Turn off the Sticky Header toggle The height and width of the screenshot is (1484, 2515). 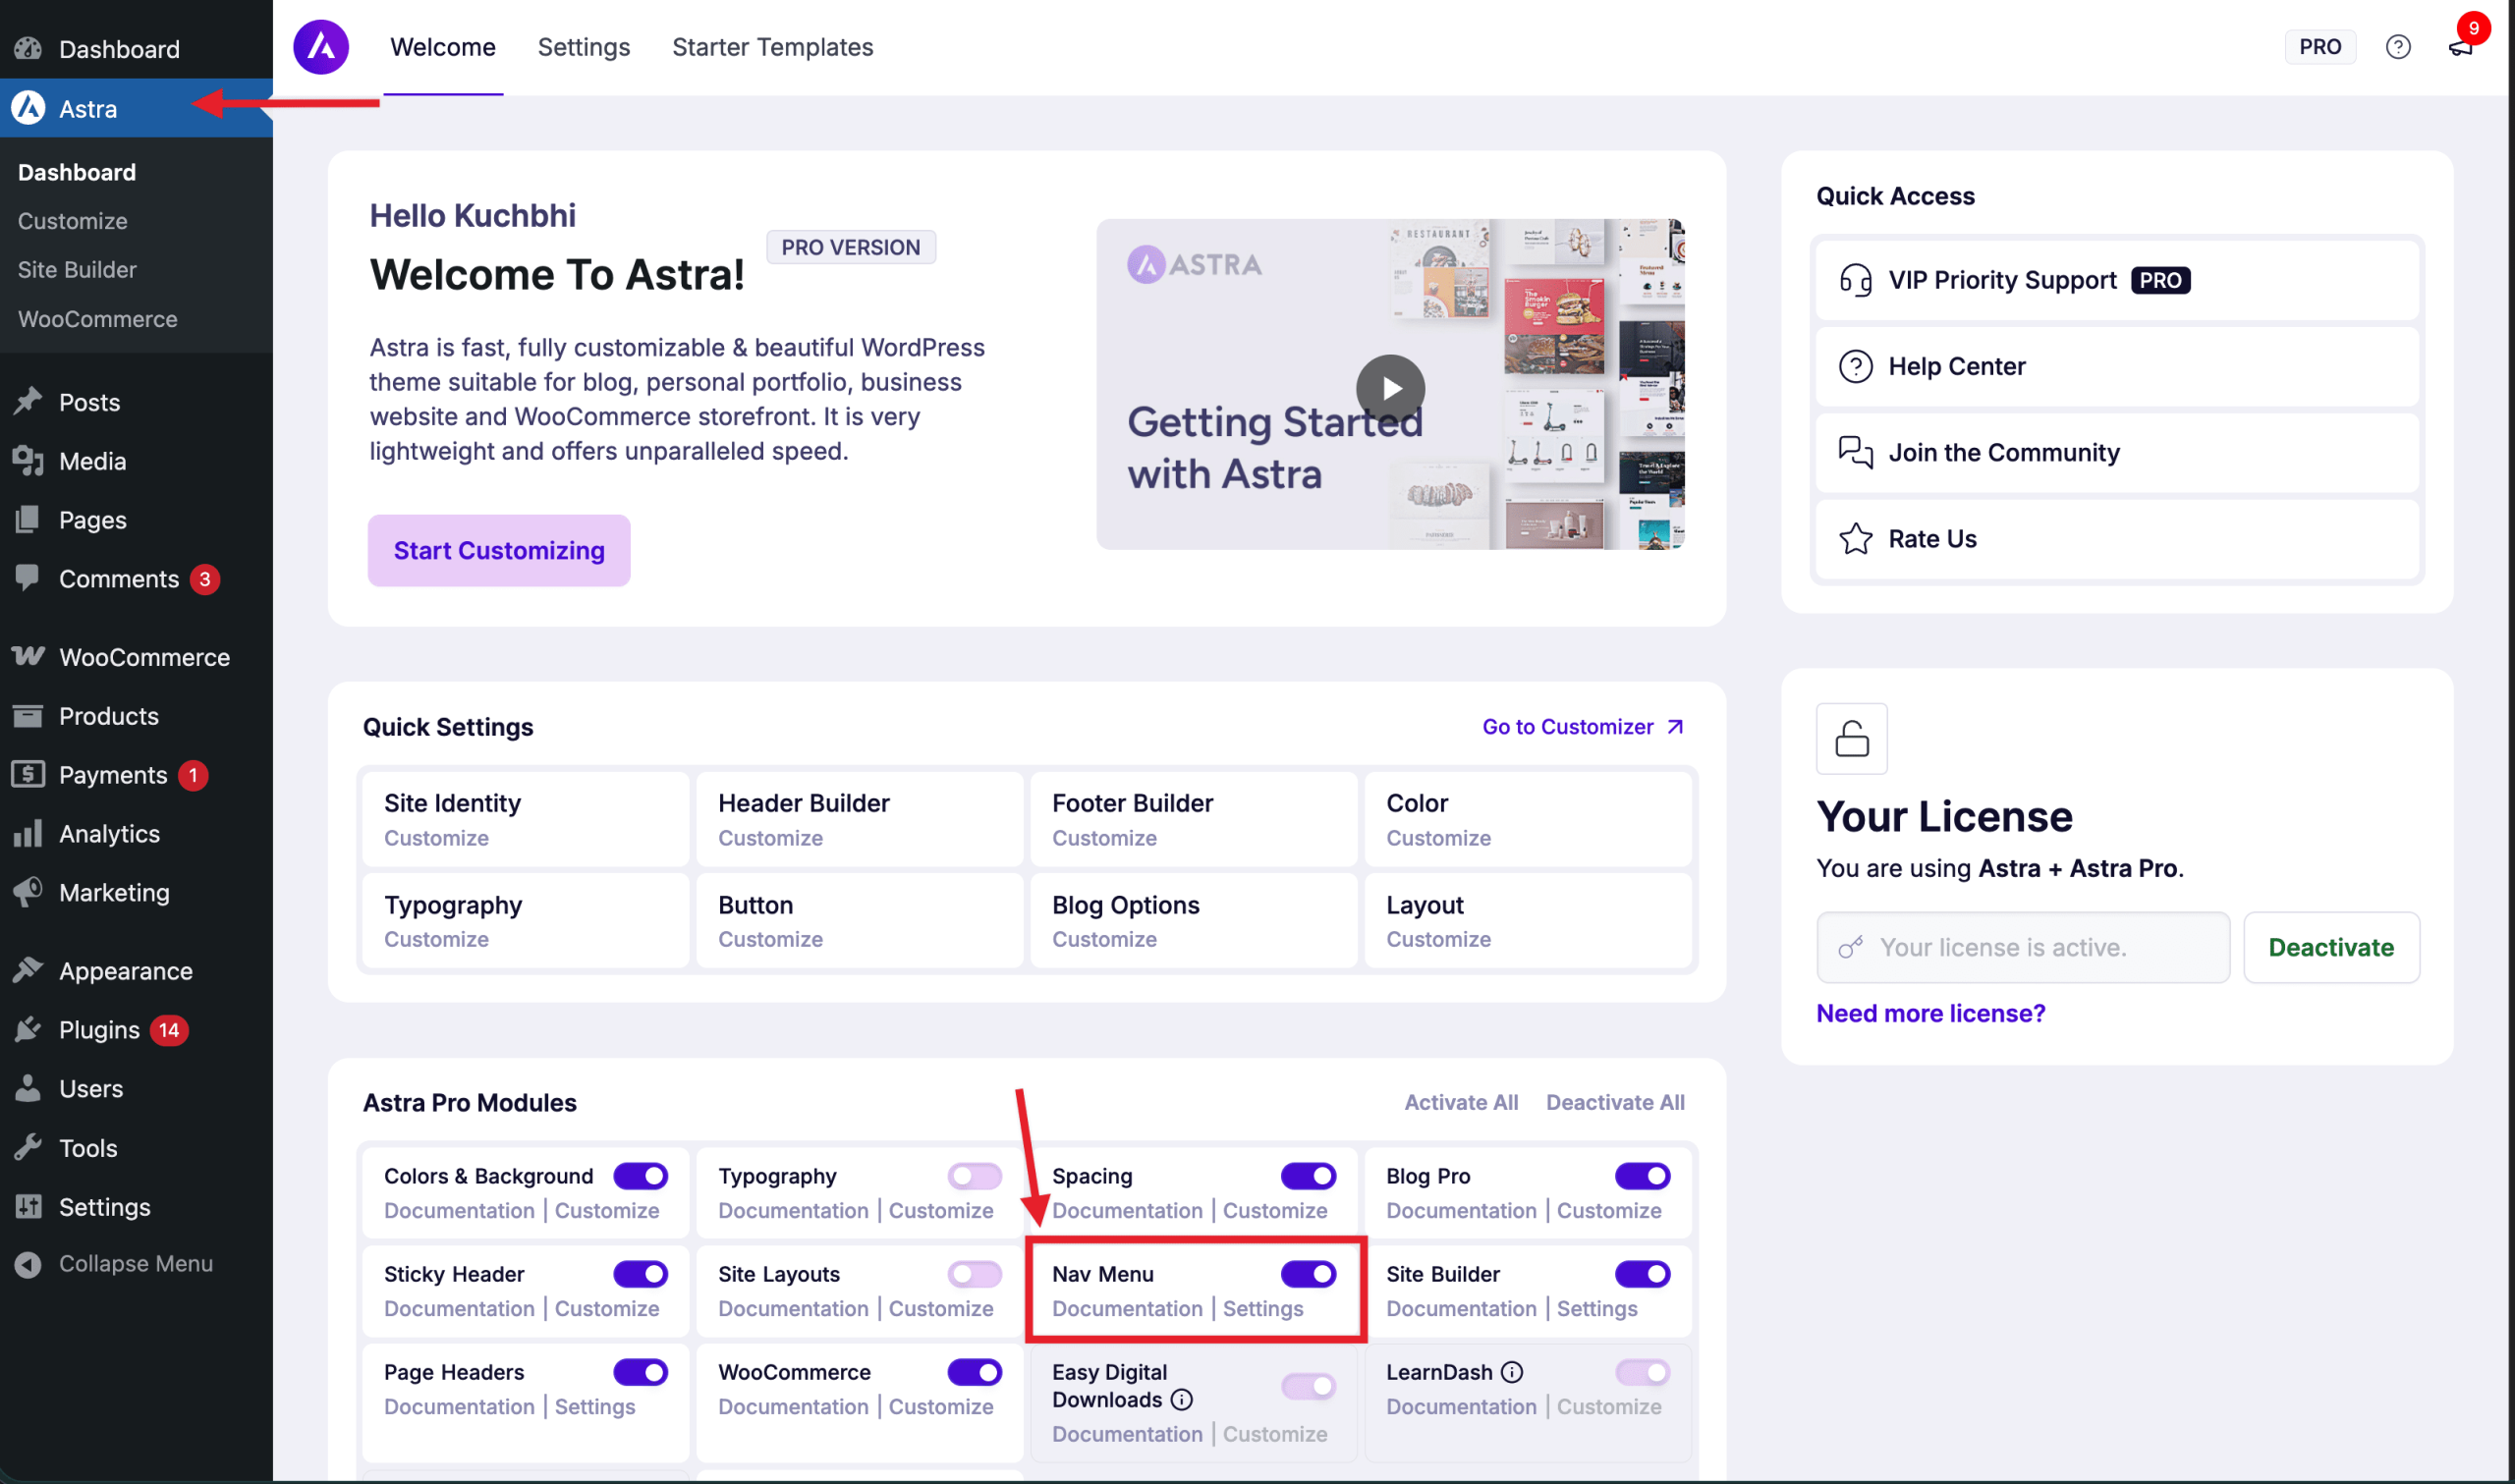coord(640,1274)
